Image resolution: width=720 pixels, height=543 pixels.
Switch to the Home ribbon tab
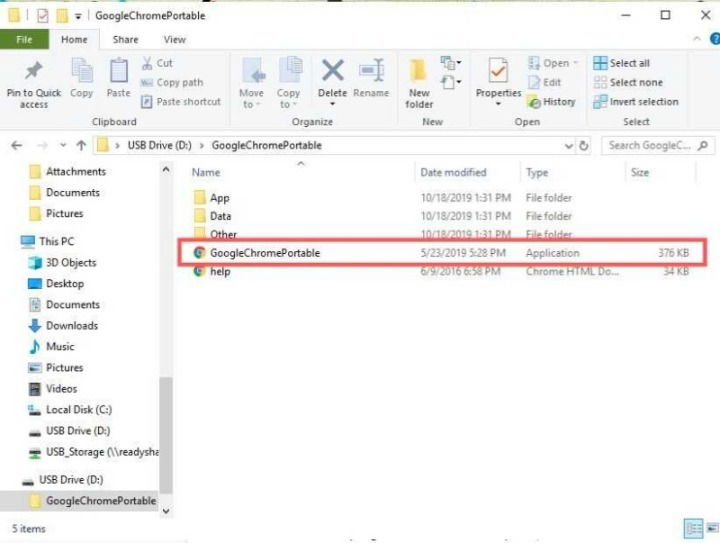click(x=74, y=39)
